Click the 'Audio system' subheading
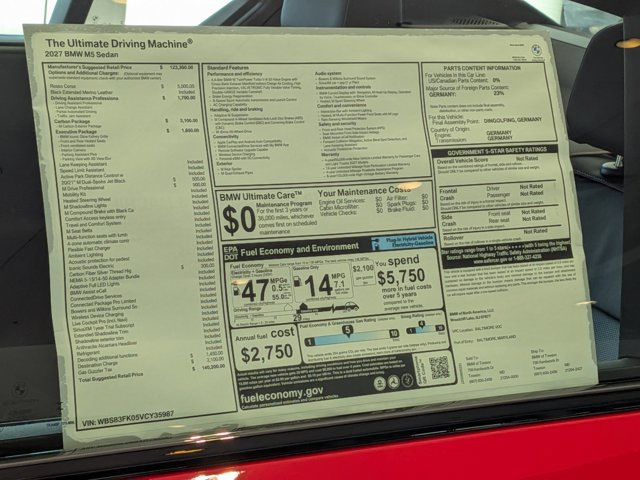 tap(328, 73)
